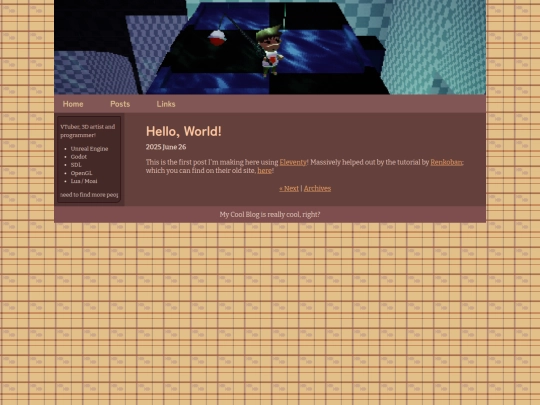This screenshot has height=405, width=540.
Task: Click the My Cool Blog footer text
Action: click(270, 215)
